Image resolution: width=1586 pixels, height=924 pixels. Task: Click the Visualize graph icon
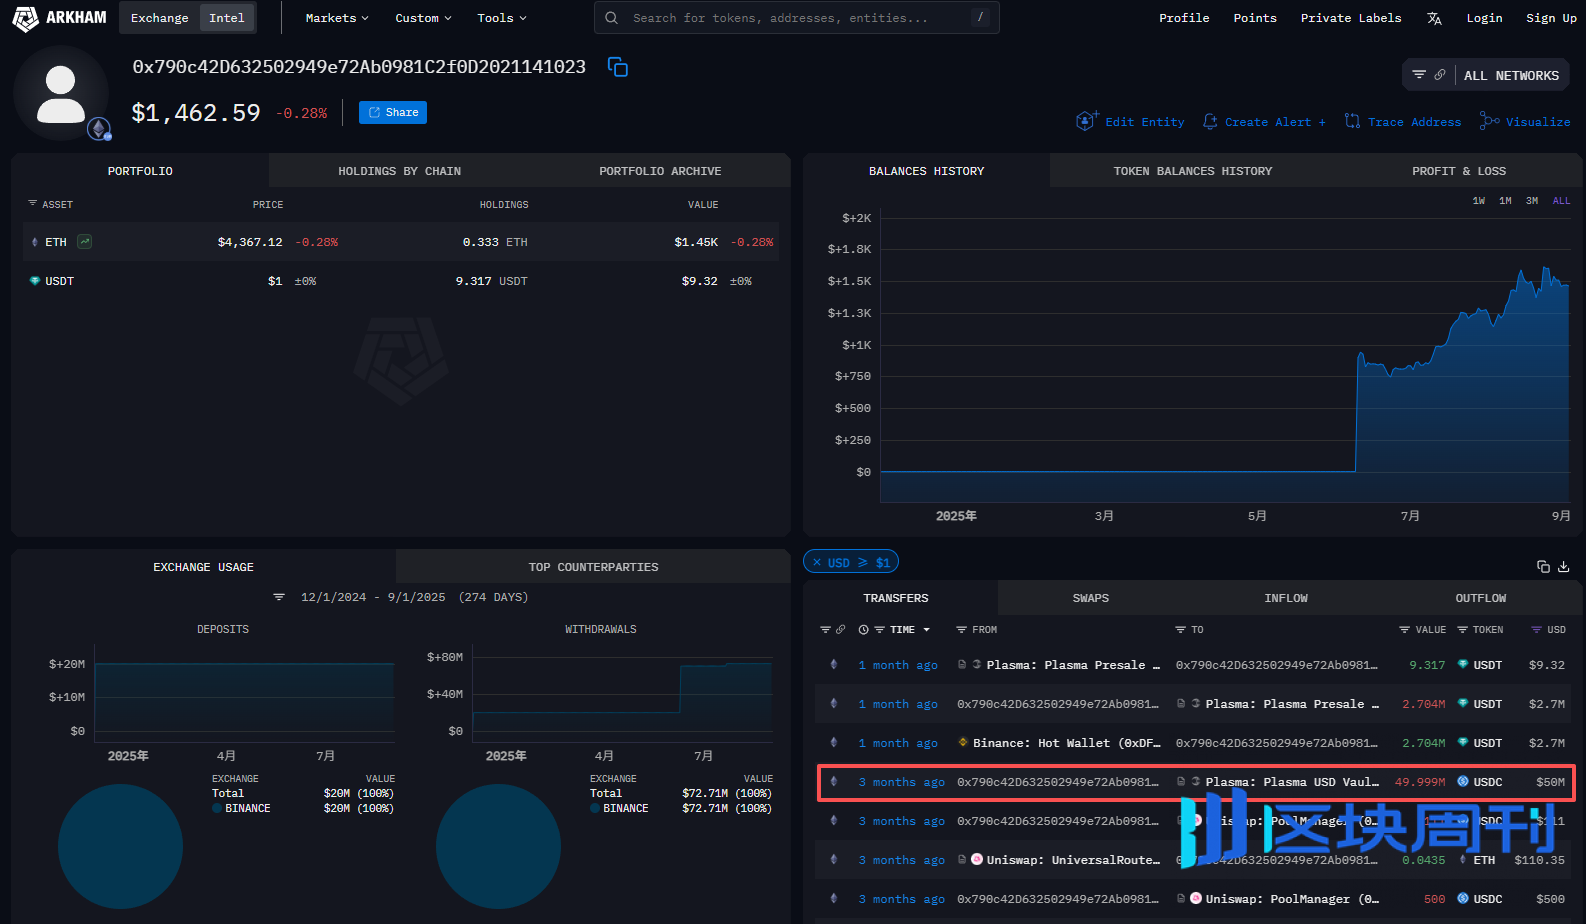pyautogui.click(x=1489, y=121)
